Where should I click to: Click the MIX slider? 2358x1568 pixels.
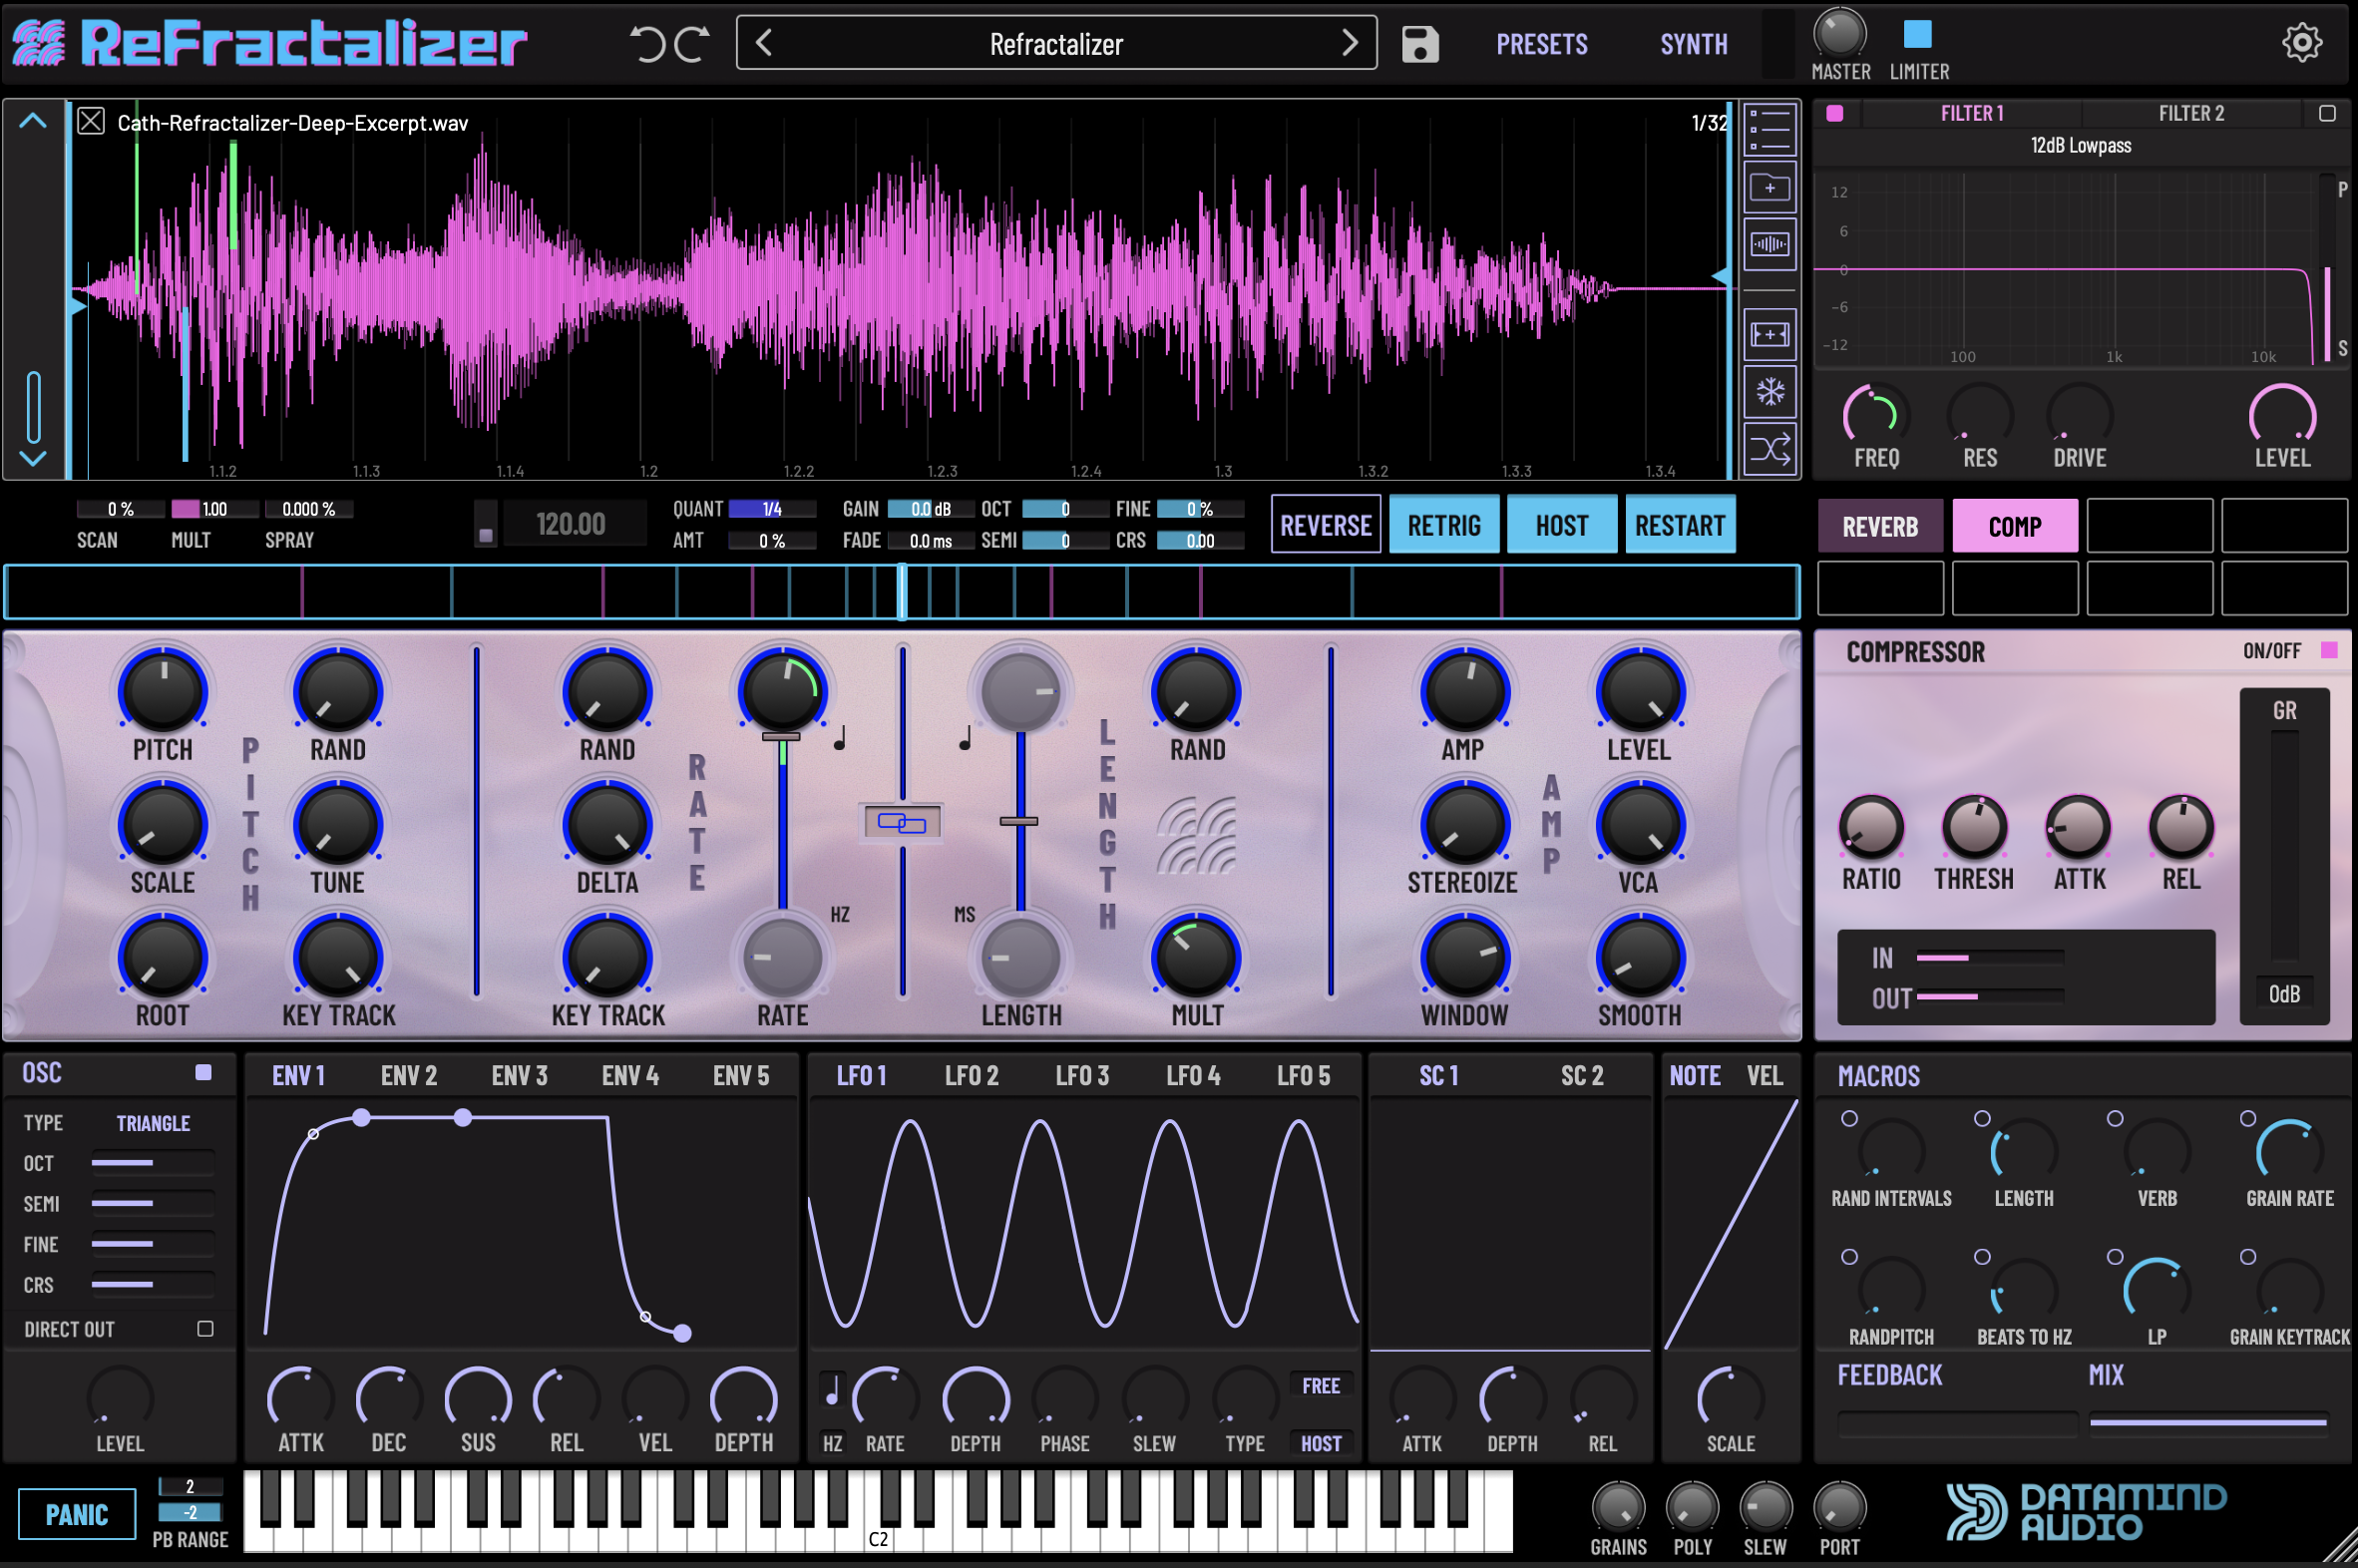(2206, 1421)
